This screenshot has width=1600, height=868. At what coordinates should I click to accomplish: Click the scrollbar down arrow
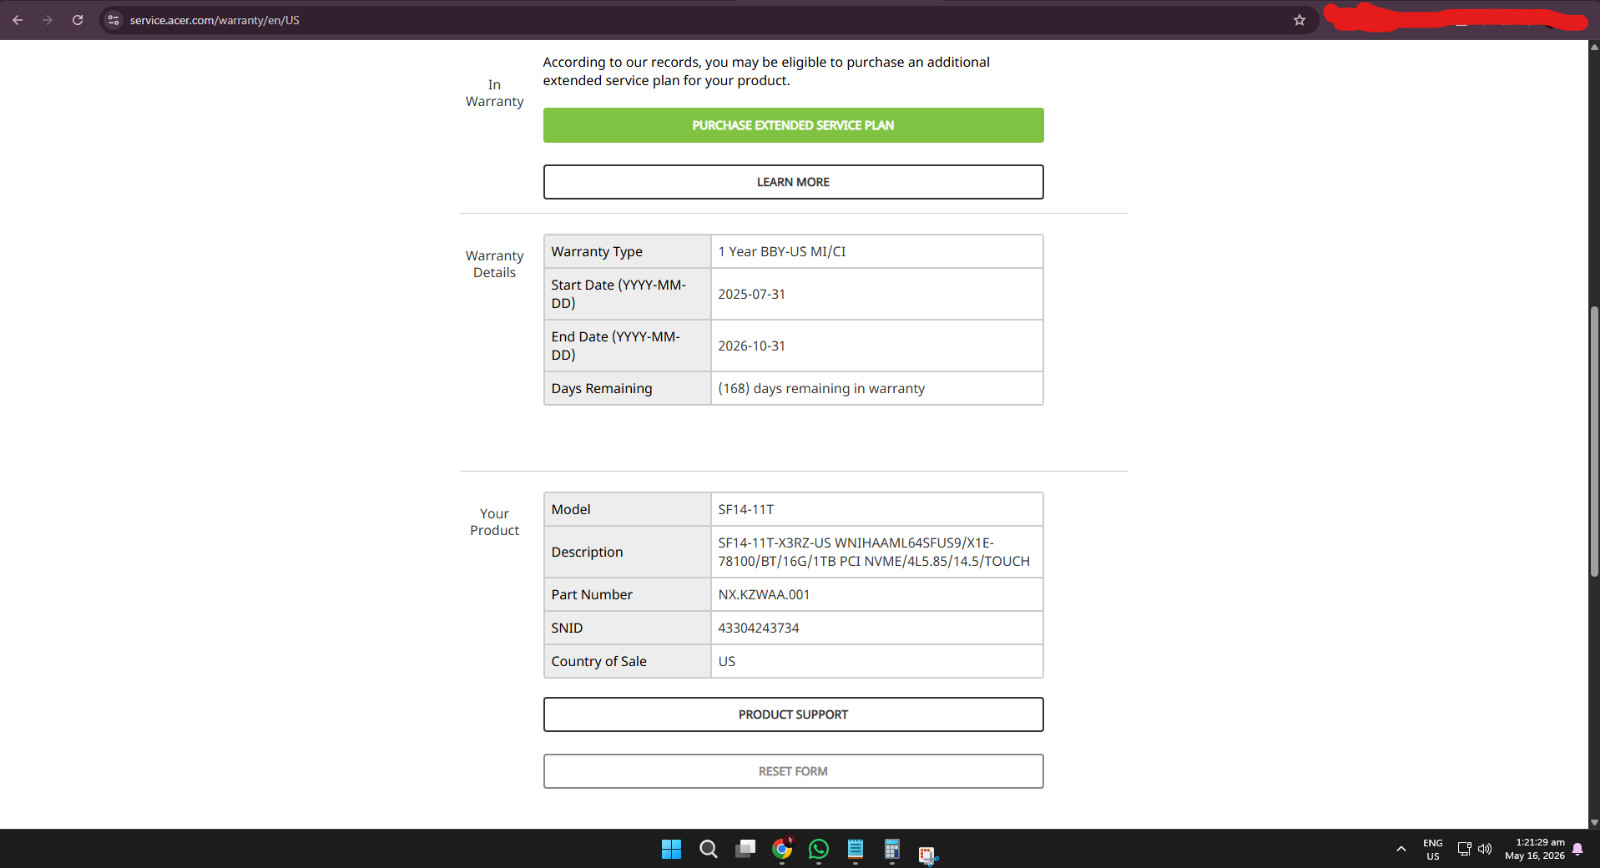tap(1594, 823)
